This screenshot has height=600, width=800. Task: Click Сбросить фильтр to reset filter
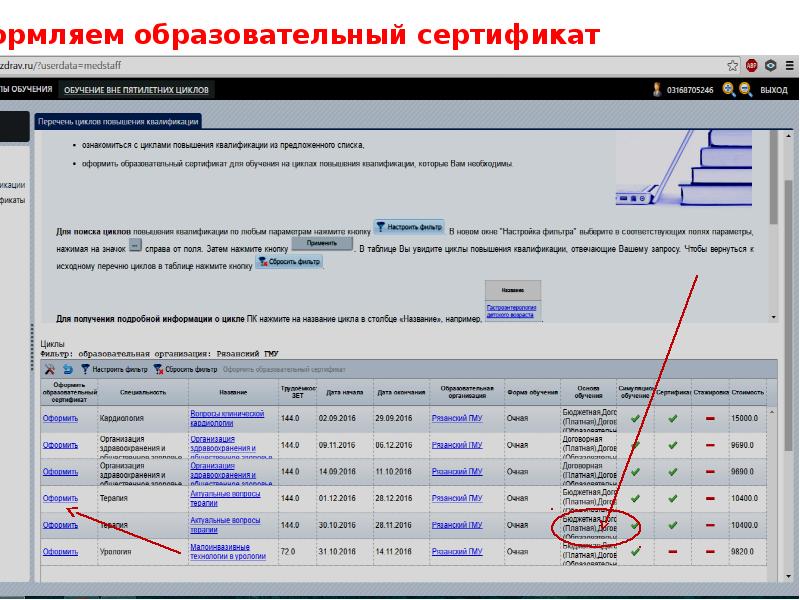[184, 369]
